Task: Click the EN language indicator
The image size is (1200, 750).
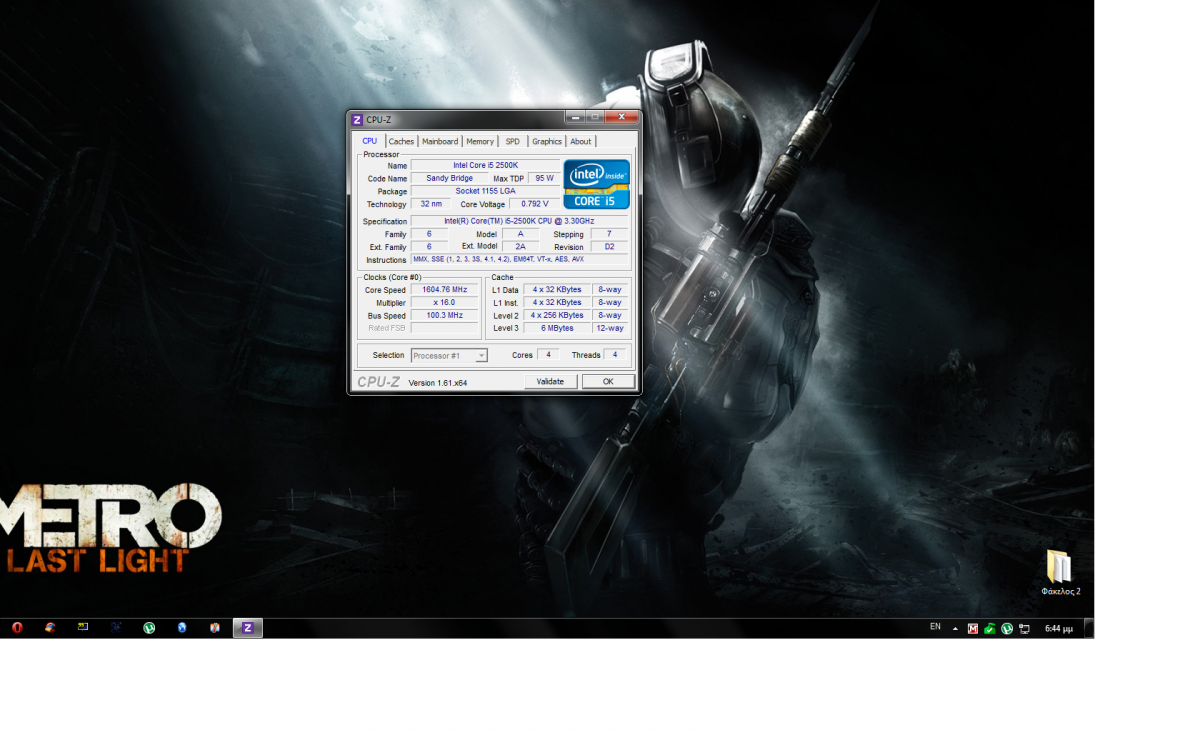Action: 935,627
